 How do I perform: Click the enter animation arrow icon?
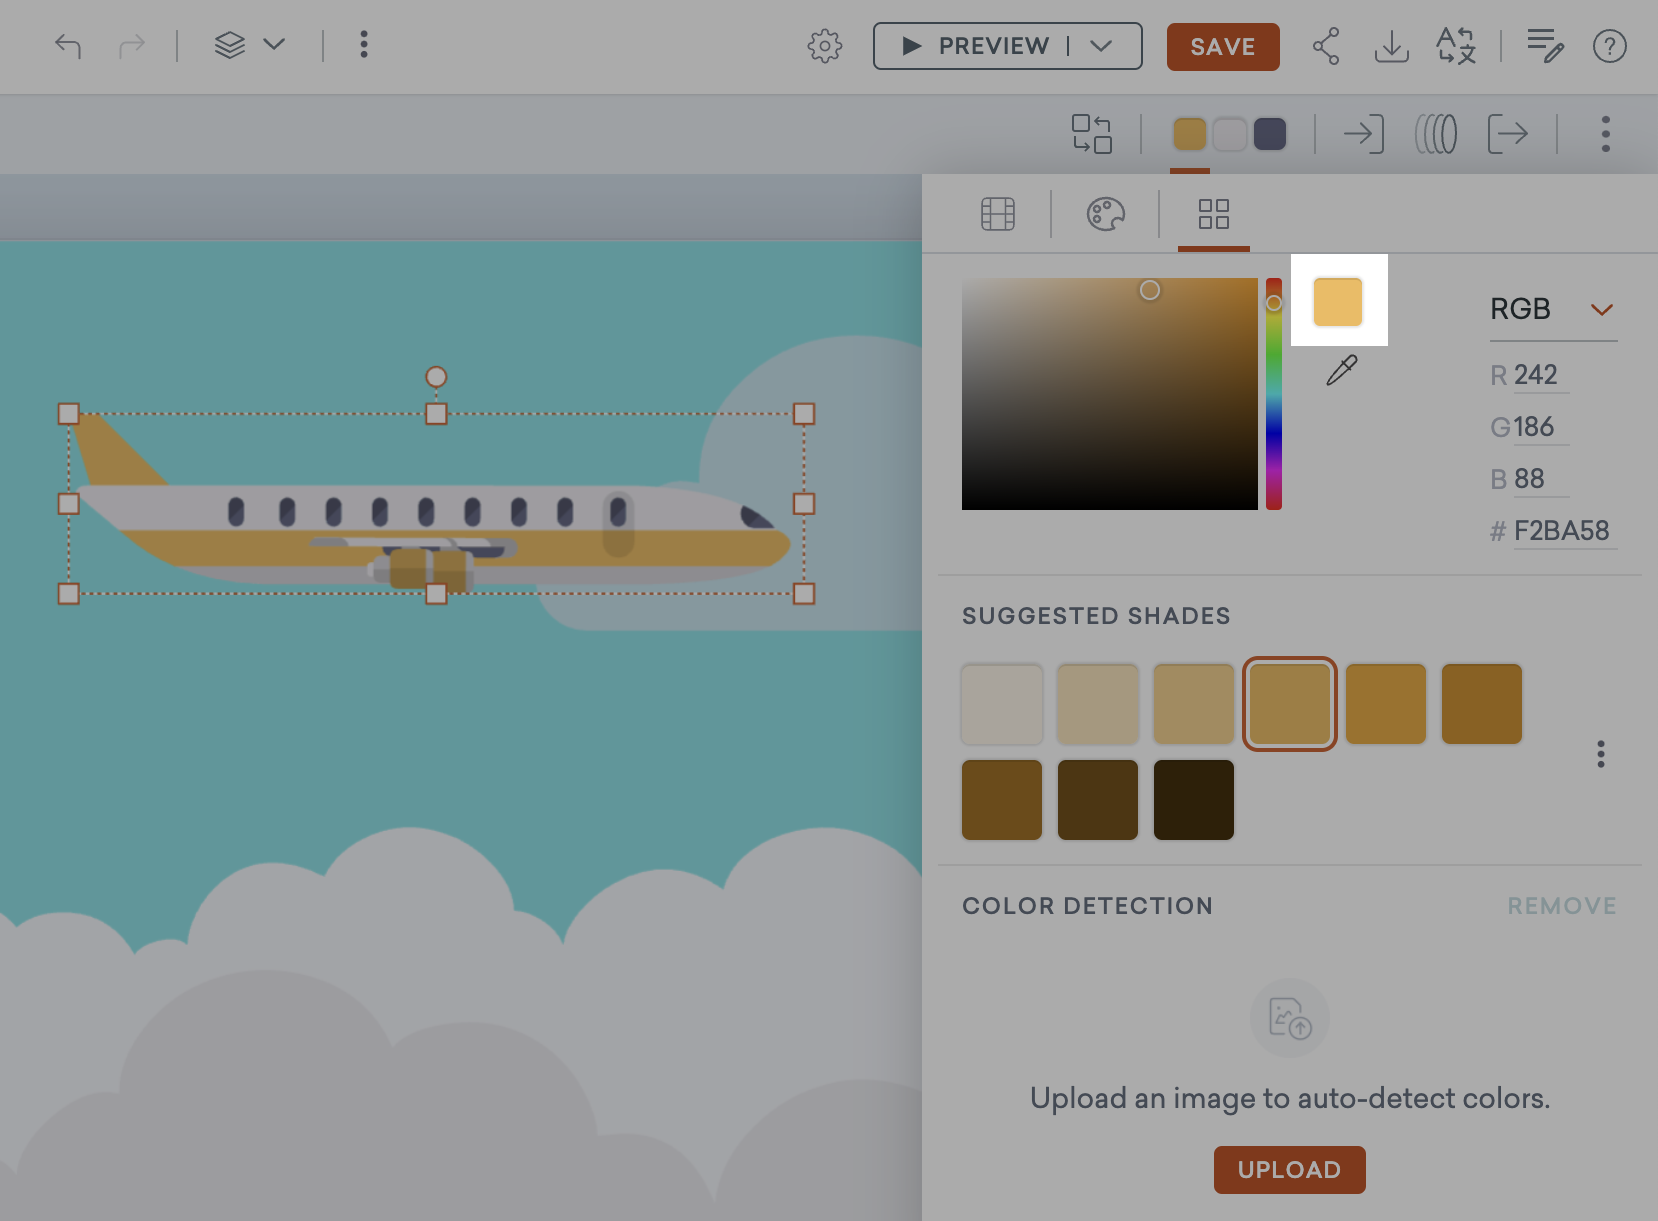click(x=1363, y=134)
